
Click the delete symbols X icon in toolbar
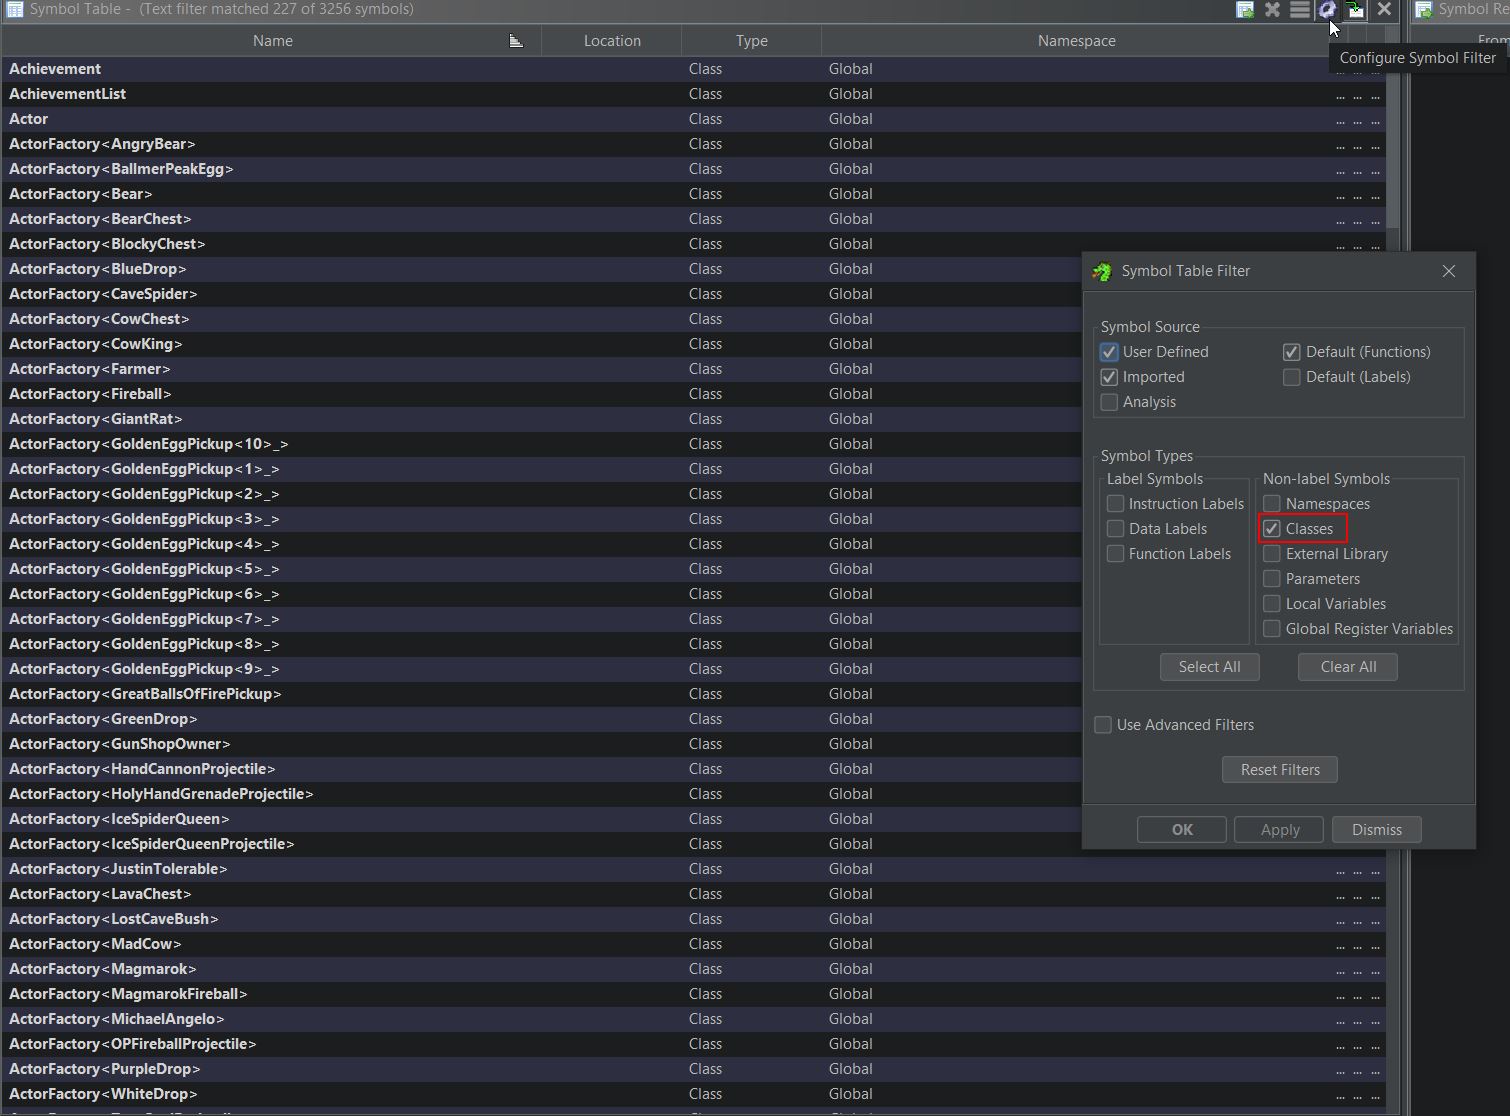pos(1272,9)
